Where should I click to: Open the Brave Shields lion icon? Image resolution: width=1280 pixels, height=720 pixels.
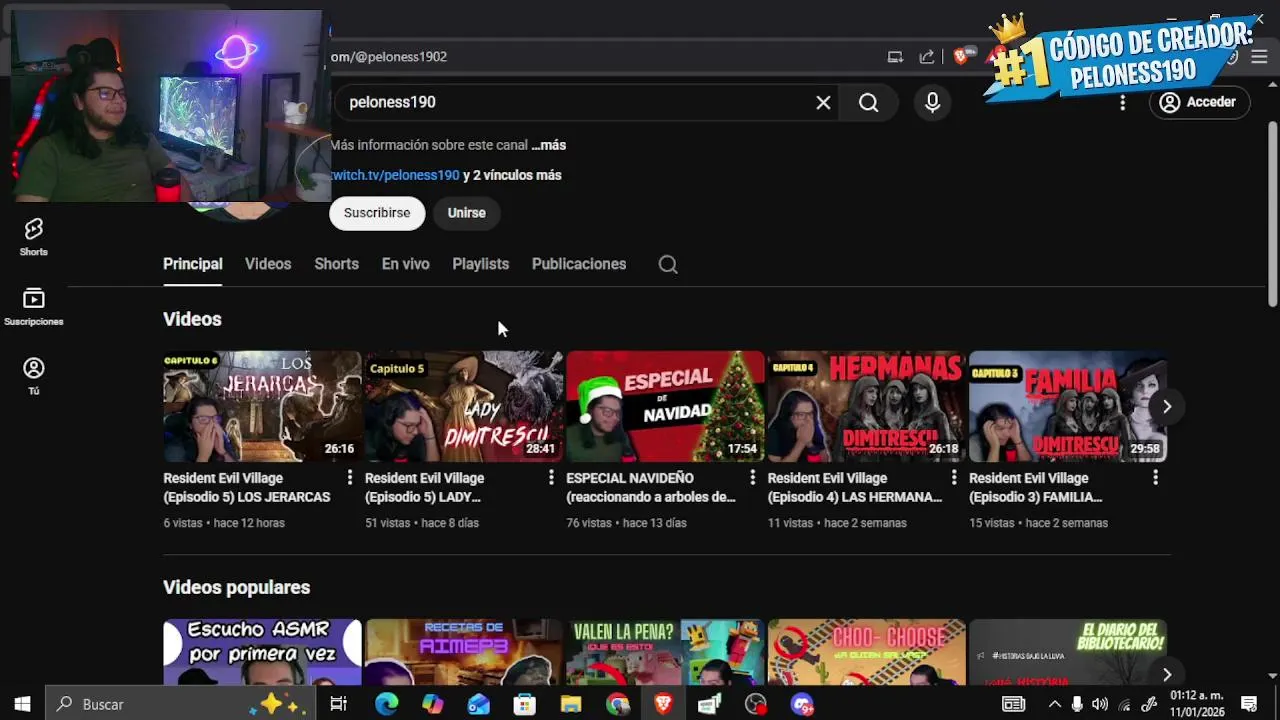coord(961,56)
